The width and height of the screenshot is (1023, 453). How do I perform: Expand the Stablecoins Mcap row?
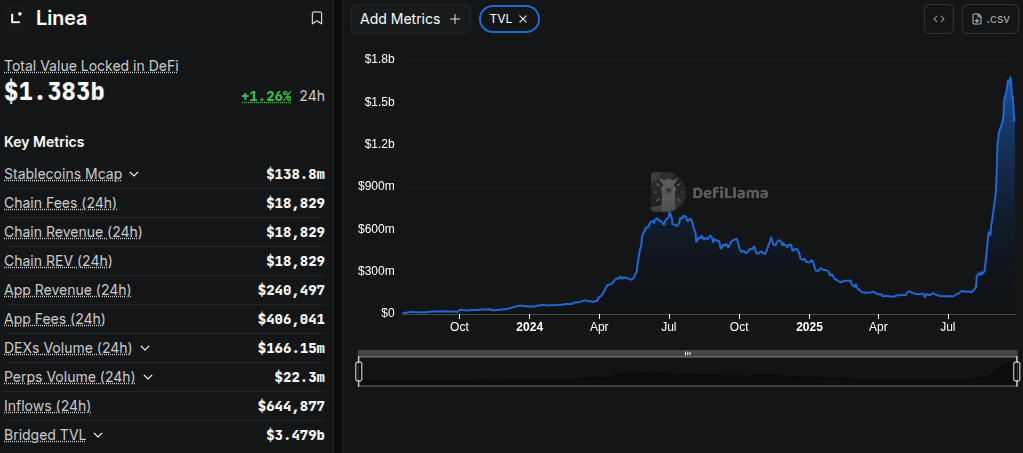pos(134,174)
